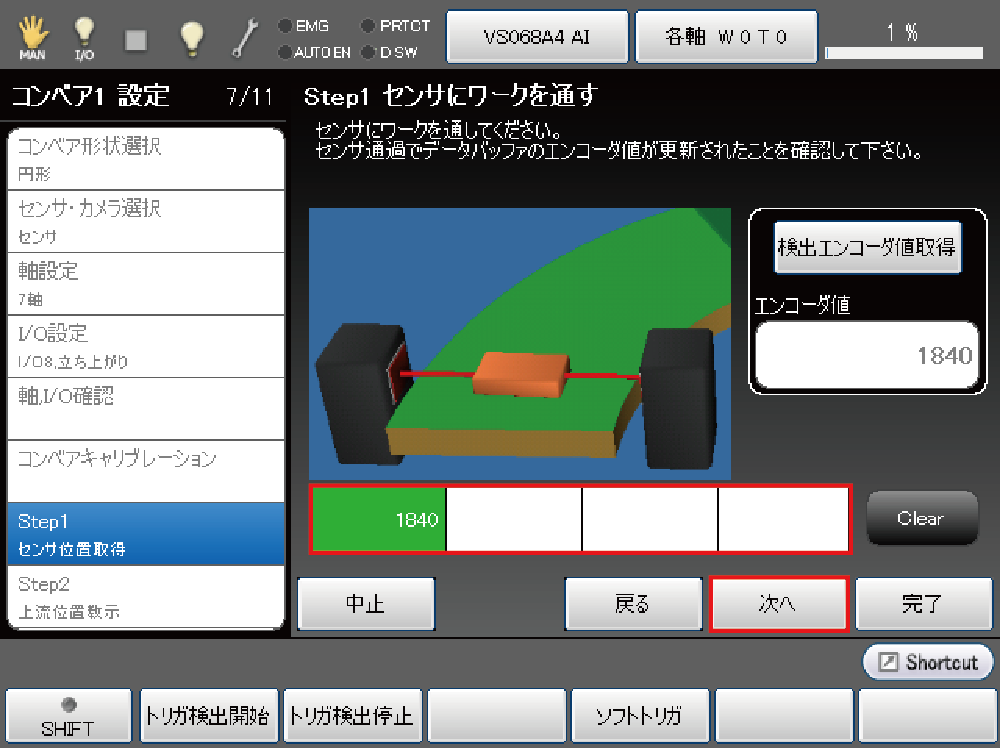Select コンベア形状選択 in step list
Viewport: 1000px width, 748px height.
(145, 159)
